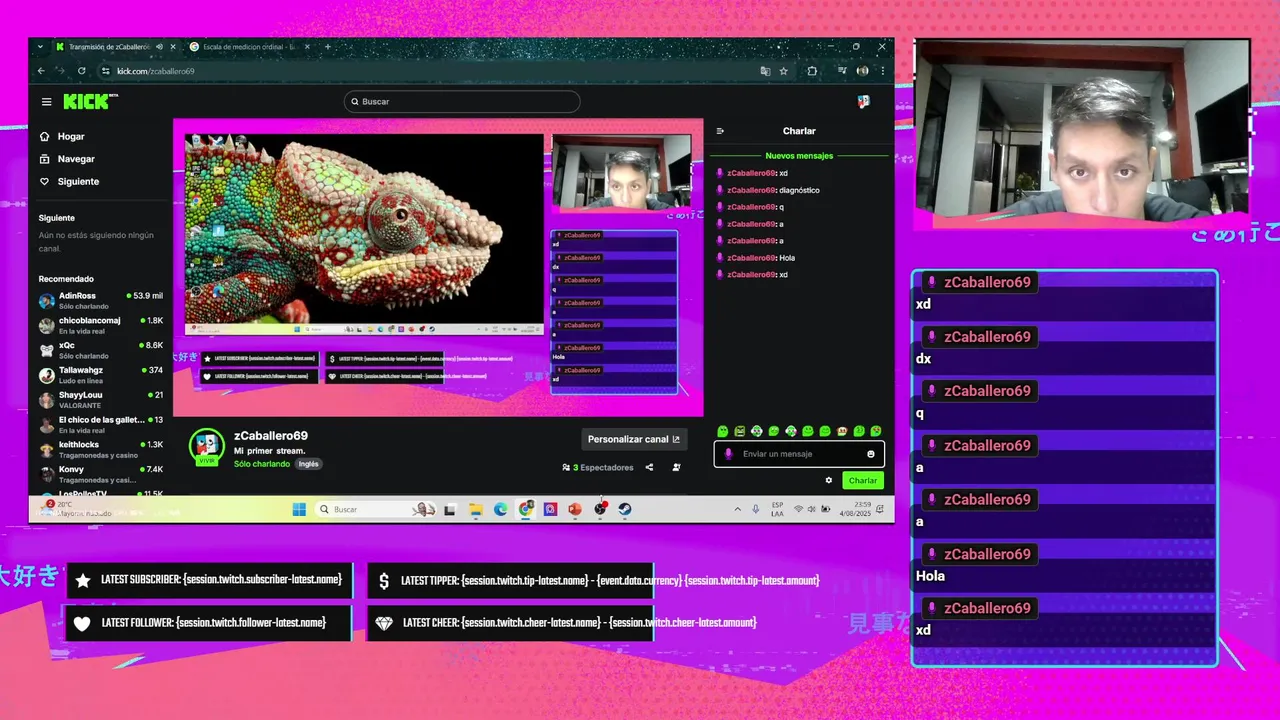Click the stream video player
The image size is (1280, 720).
tap(438, 267)
